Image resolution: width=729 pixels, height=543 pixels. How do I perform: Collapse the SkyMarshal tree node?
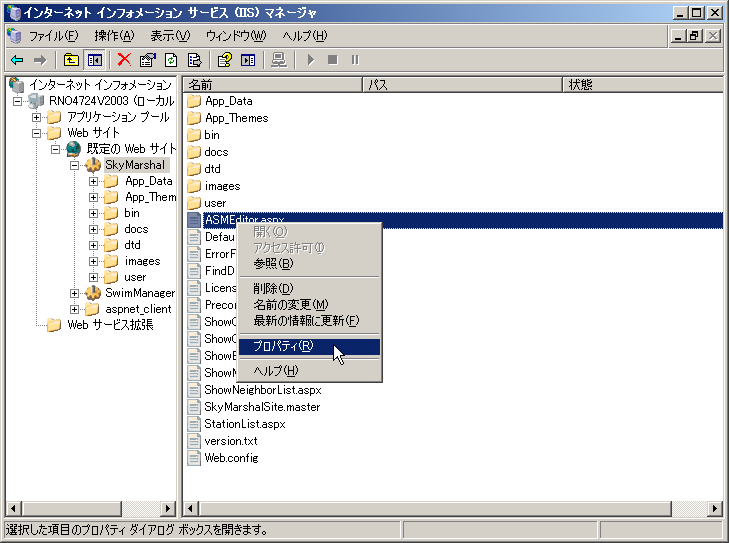74,165
